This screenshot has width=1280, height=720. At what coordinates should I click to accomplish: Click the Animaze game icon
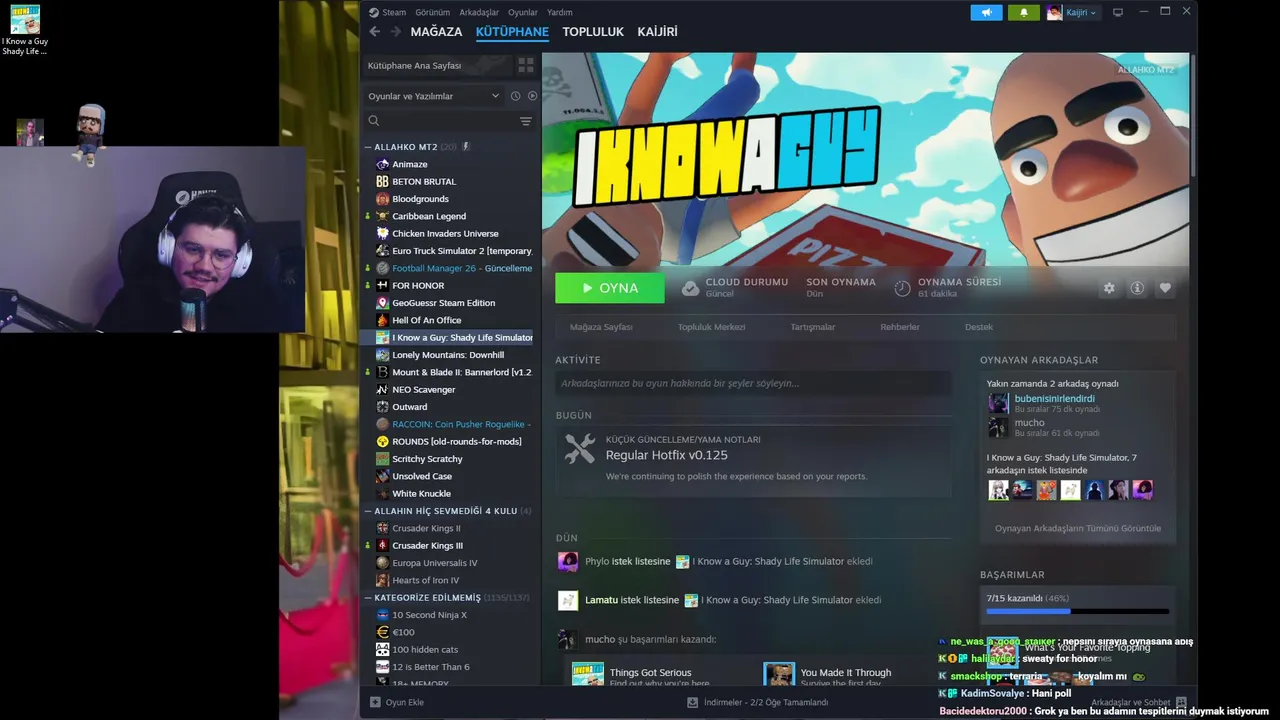(382, 164)
